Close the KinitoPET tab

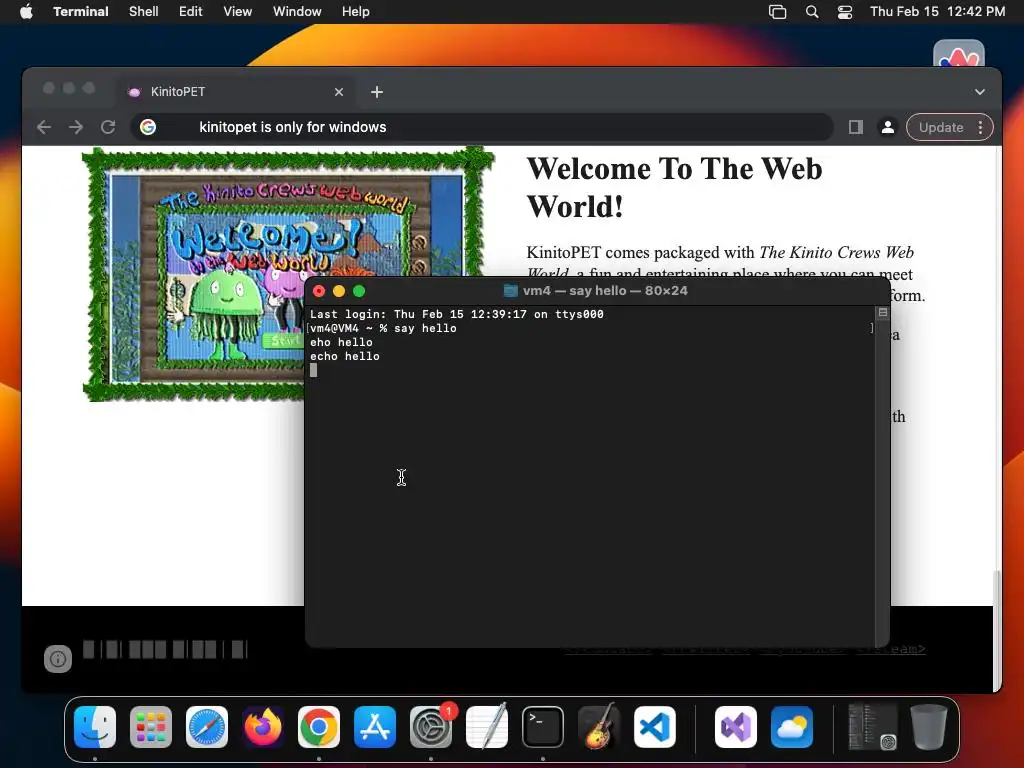pyautogui.click(x=339, y=92)
